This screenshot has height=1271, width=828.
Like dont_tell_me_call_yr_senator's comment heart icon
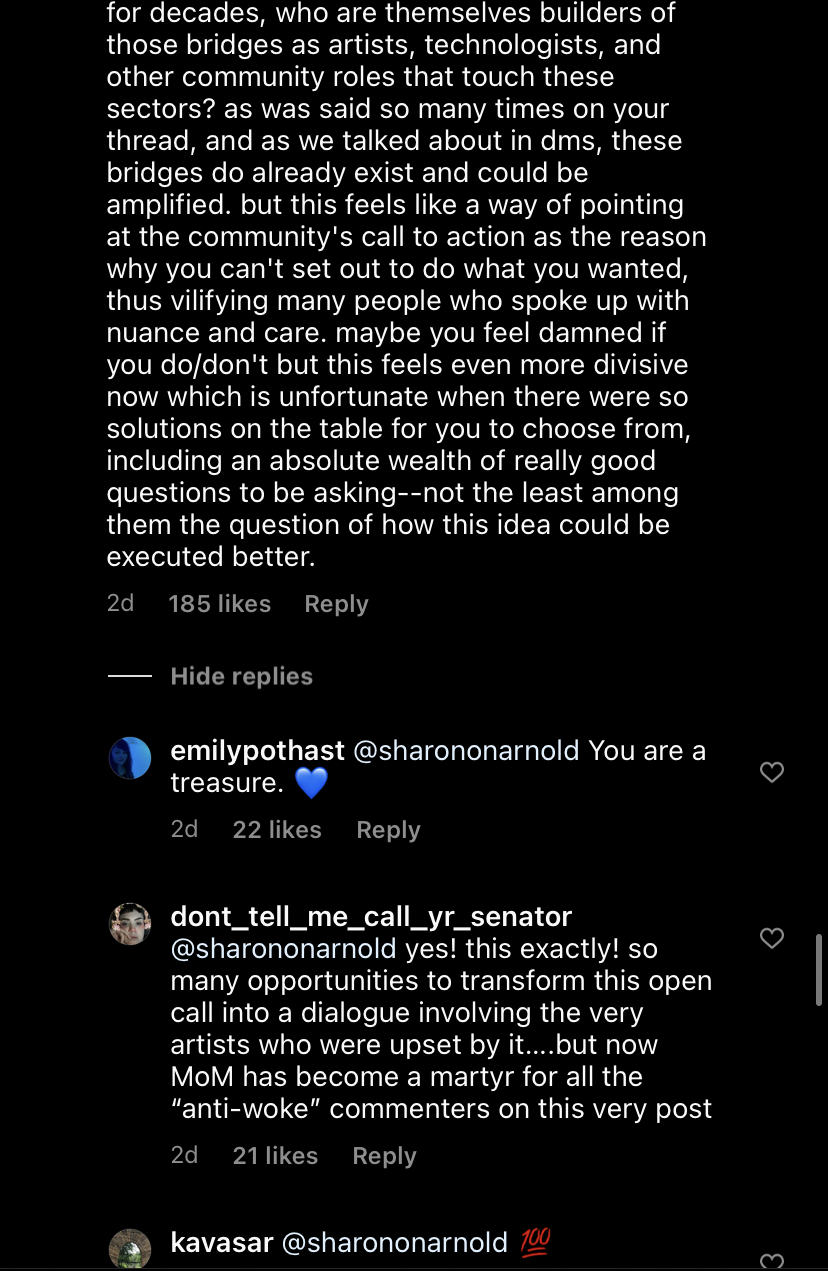click(772, 938)
